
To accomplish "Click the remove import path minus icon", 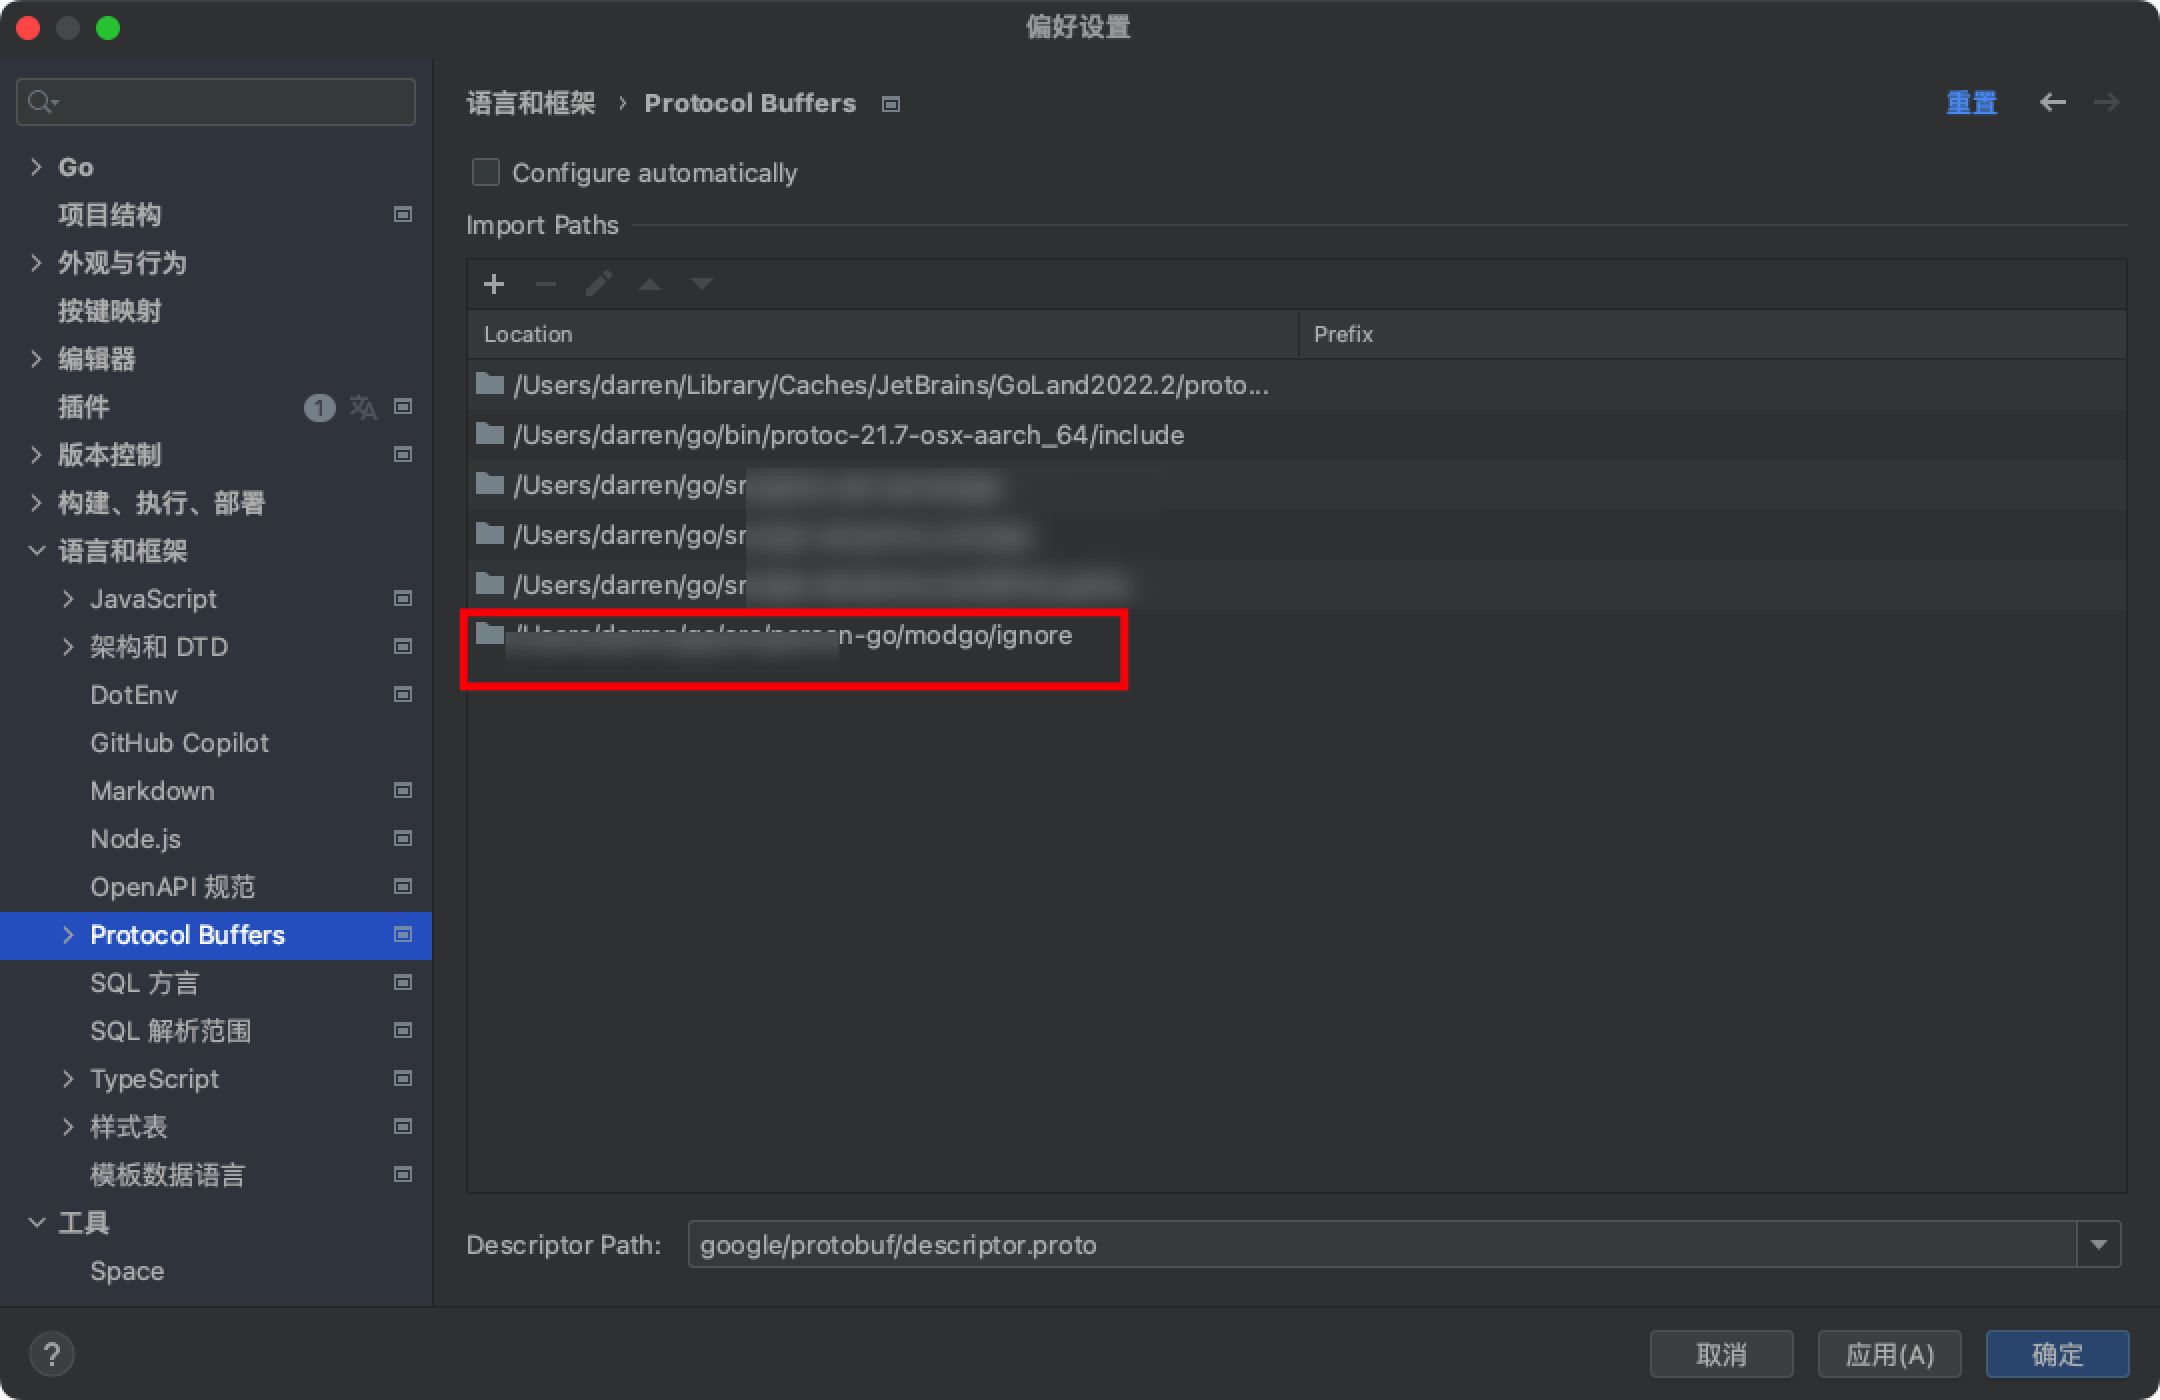I will 546,284.
